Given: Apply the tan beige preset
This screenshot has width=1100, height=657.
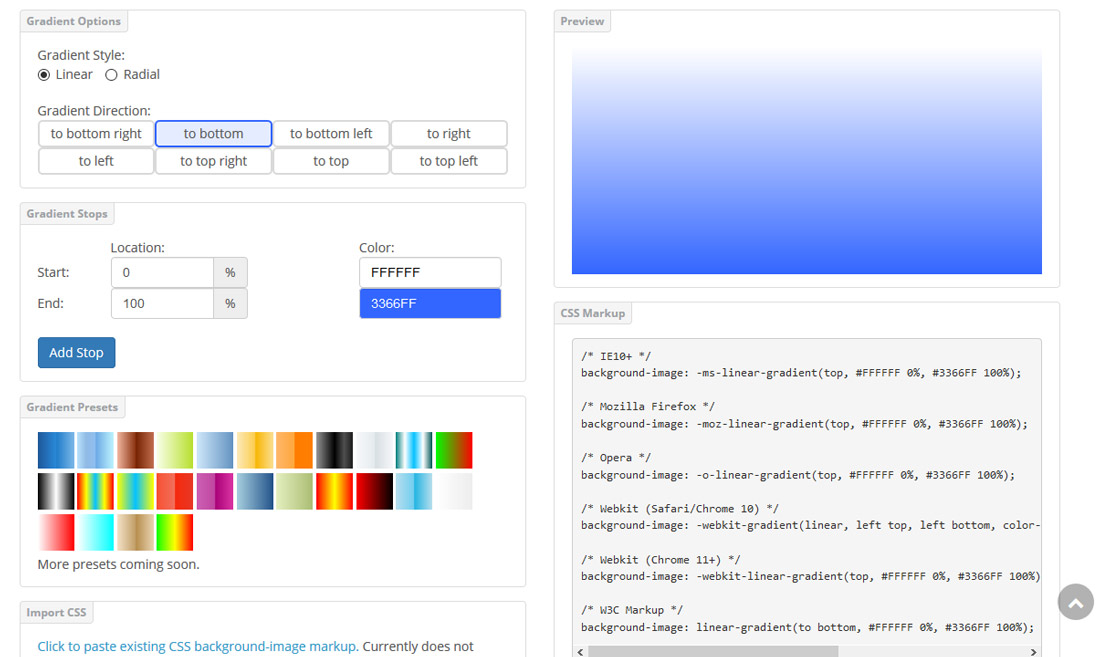Looking at the screenshot, I should pyautogui.click(x=135, y=532).
